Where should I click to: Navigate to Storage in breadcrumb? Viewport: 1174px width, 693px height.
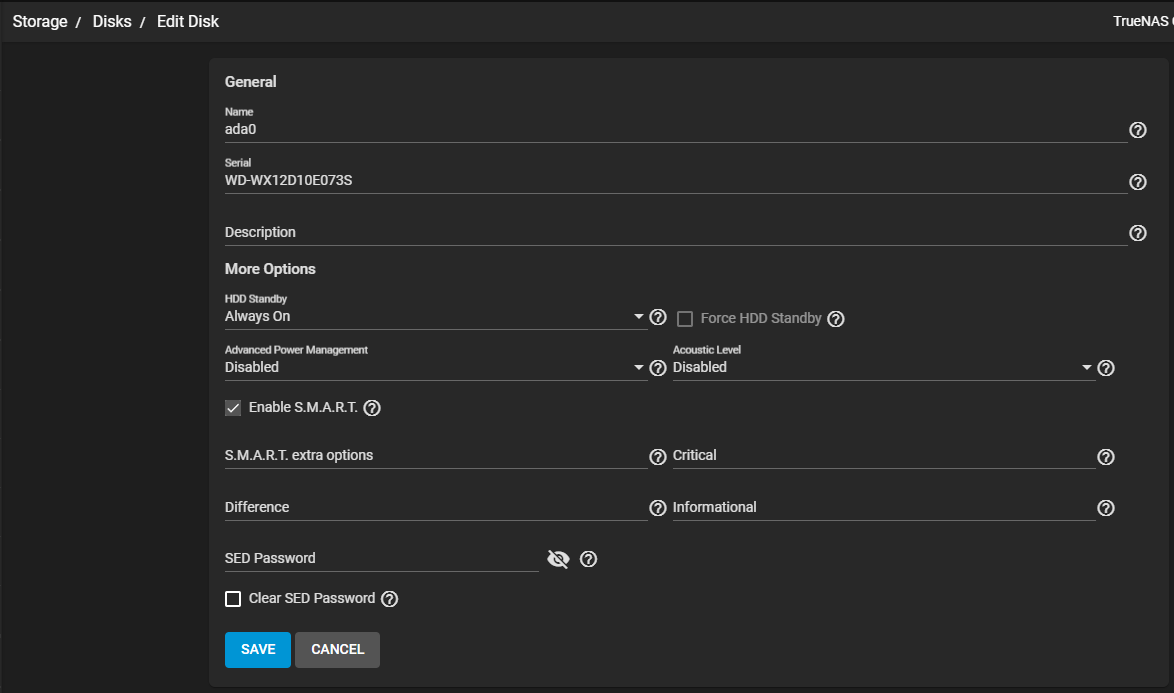[x=40, y=21]
